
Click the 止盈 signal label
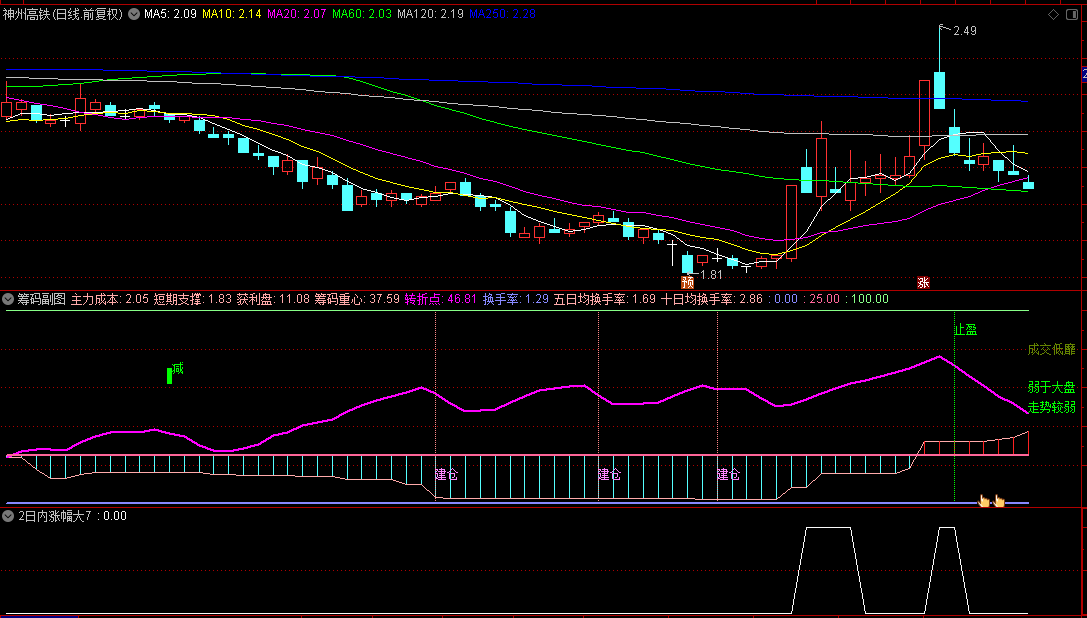point(966,330)
